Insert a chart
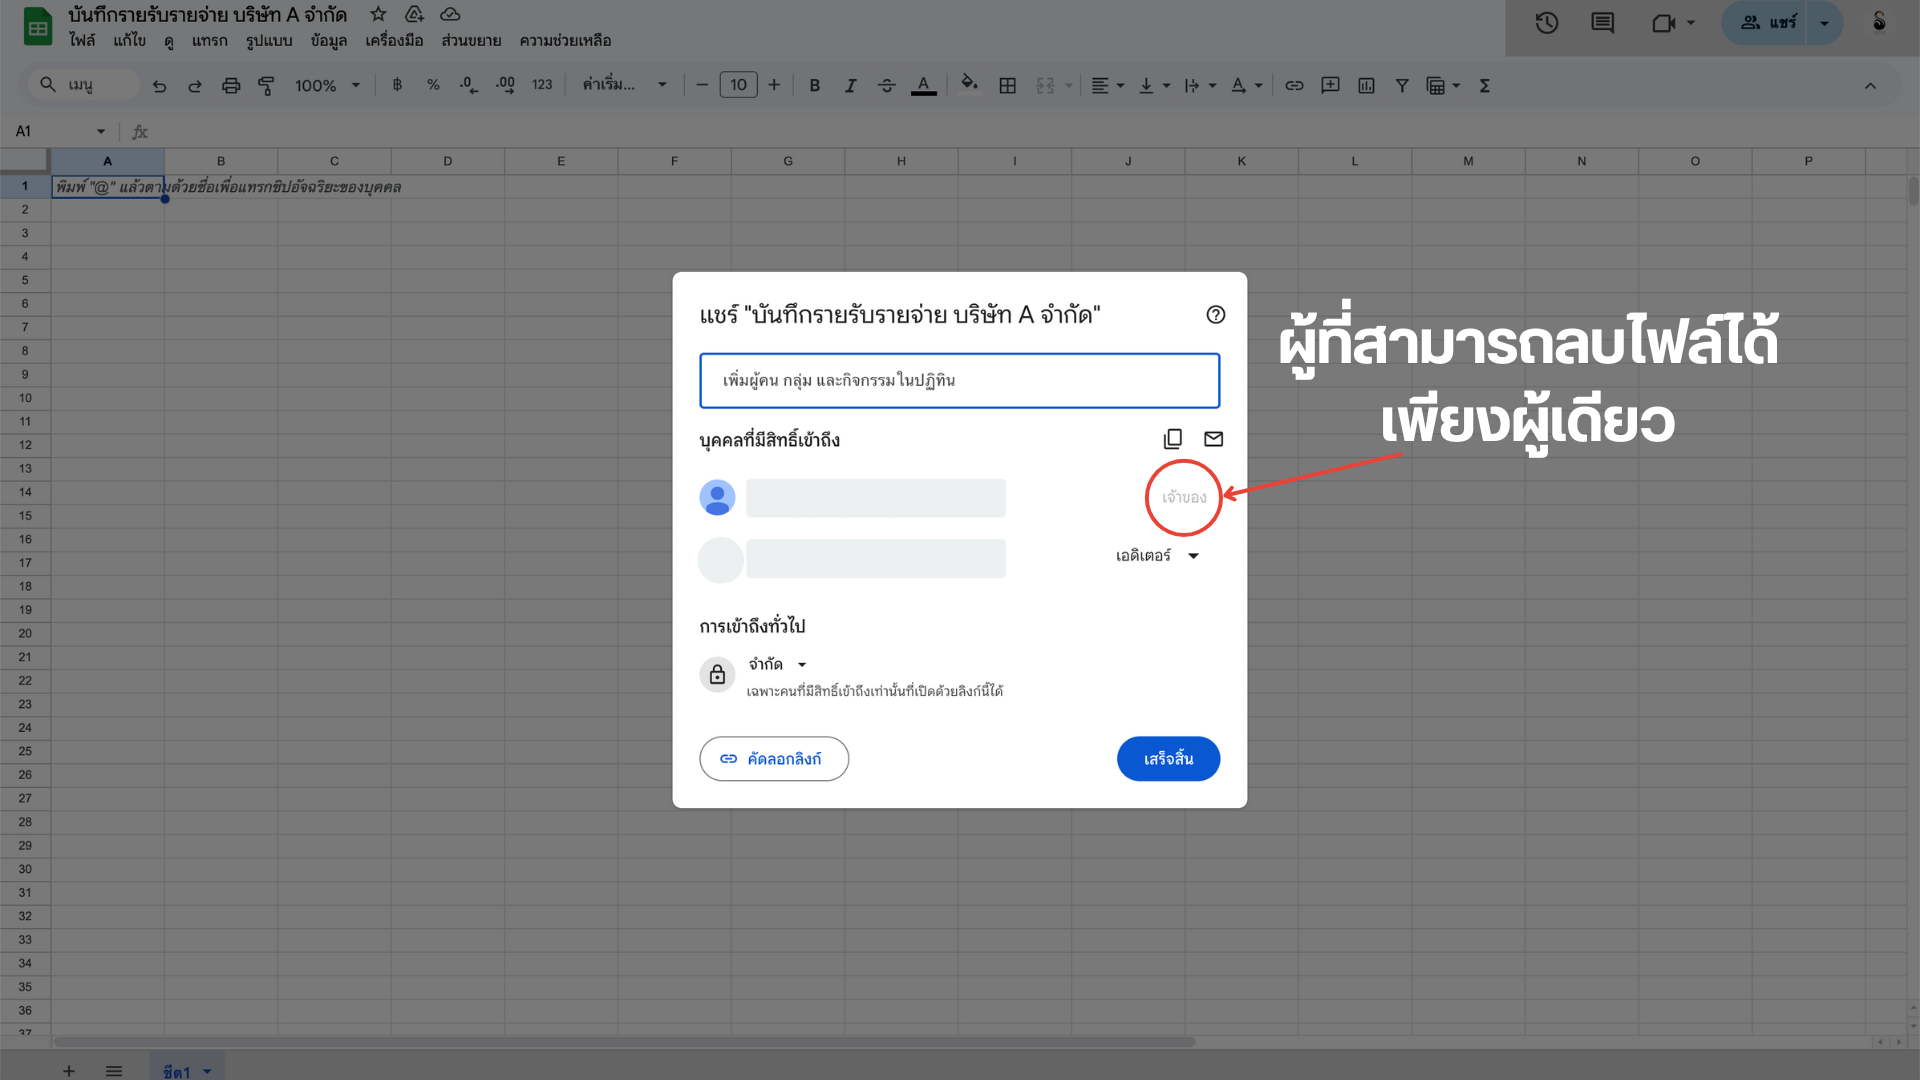Viewport: 1920px width, 1080px height. pyautogui.click(x=1366, y=86)
